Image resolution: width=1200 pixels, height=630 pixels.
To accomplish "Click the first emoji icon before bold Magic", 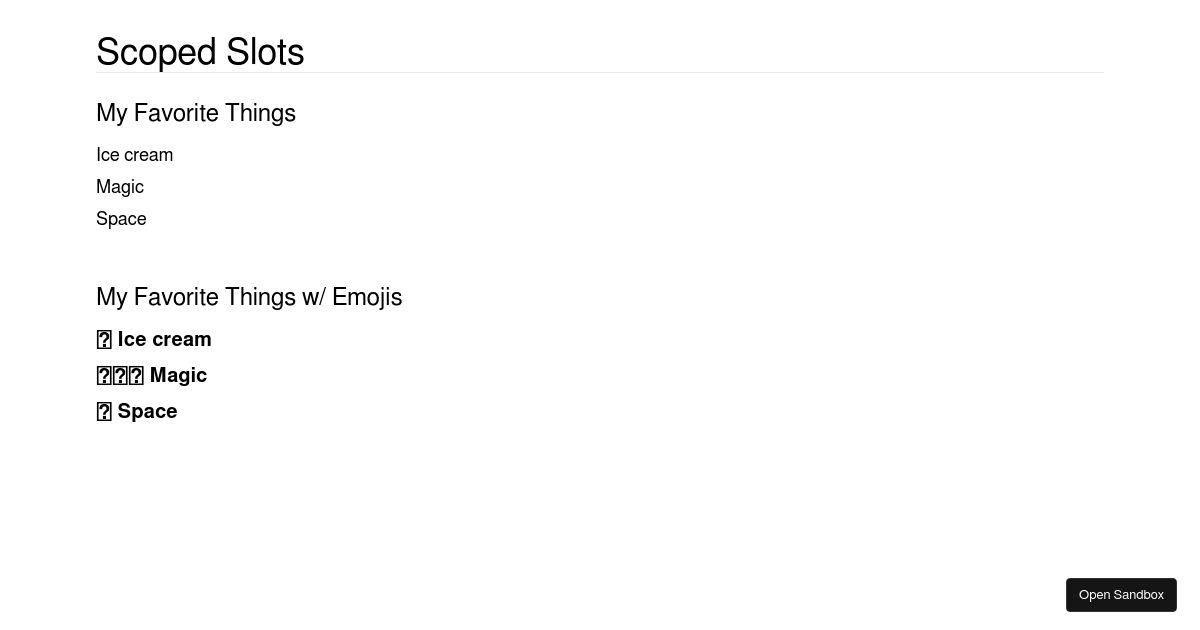I will pos(104,376).
